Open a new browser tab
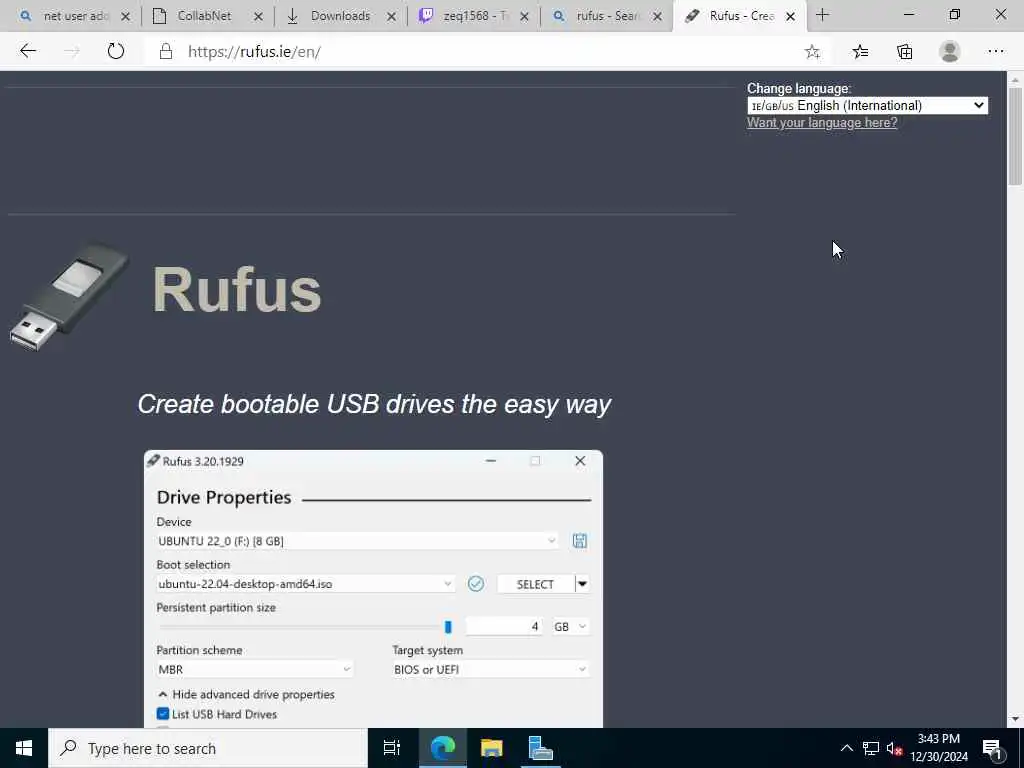Viewport: 1024px width, 768px height. [822, 15]
